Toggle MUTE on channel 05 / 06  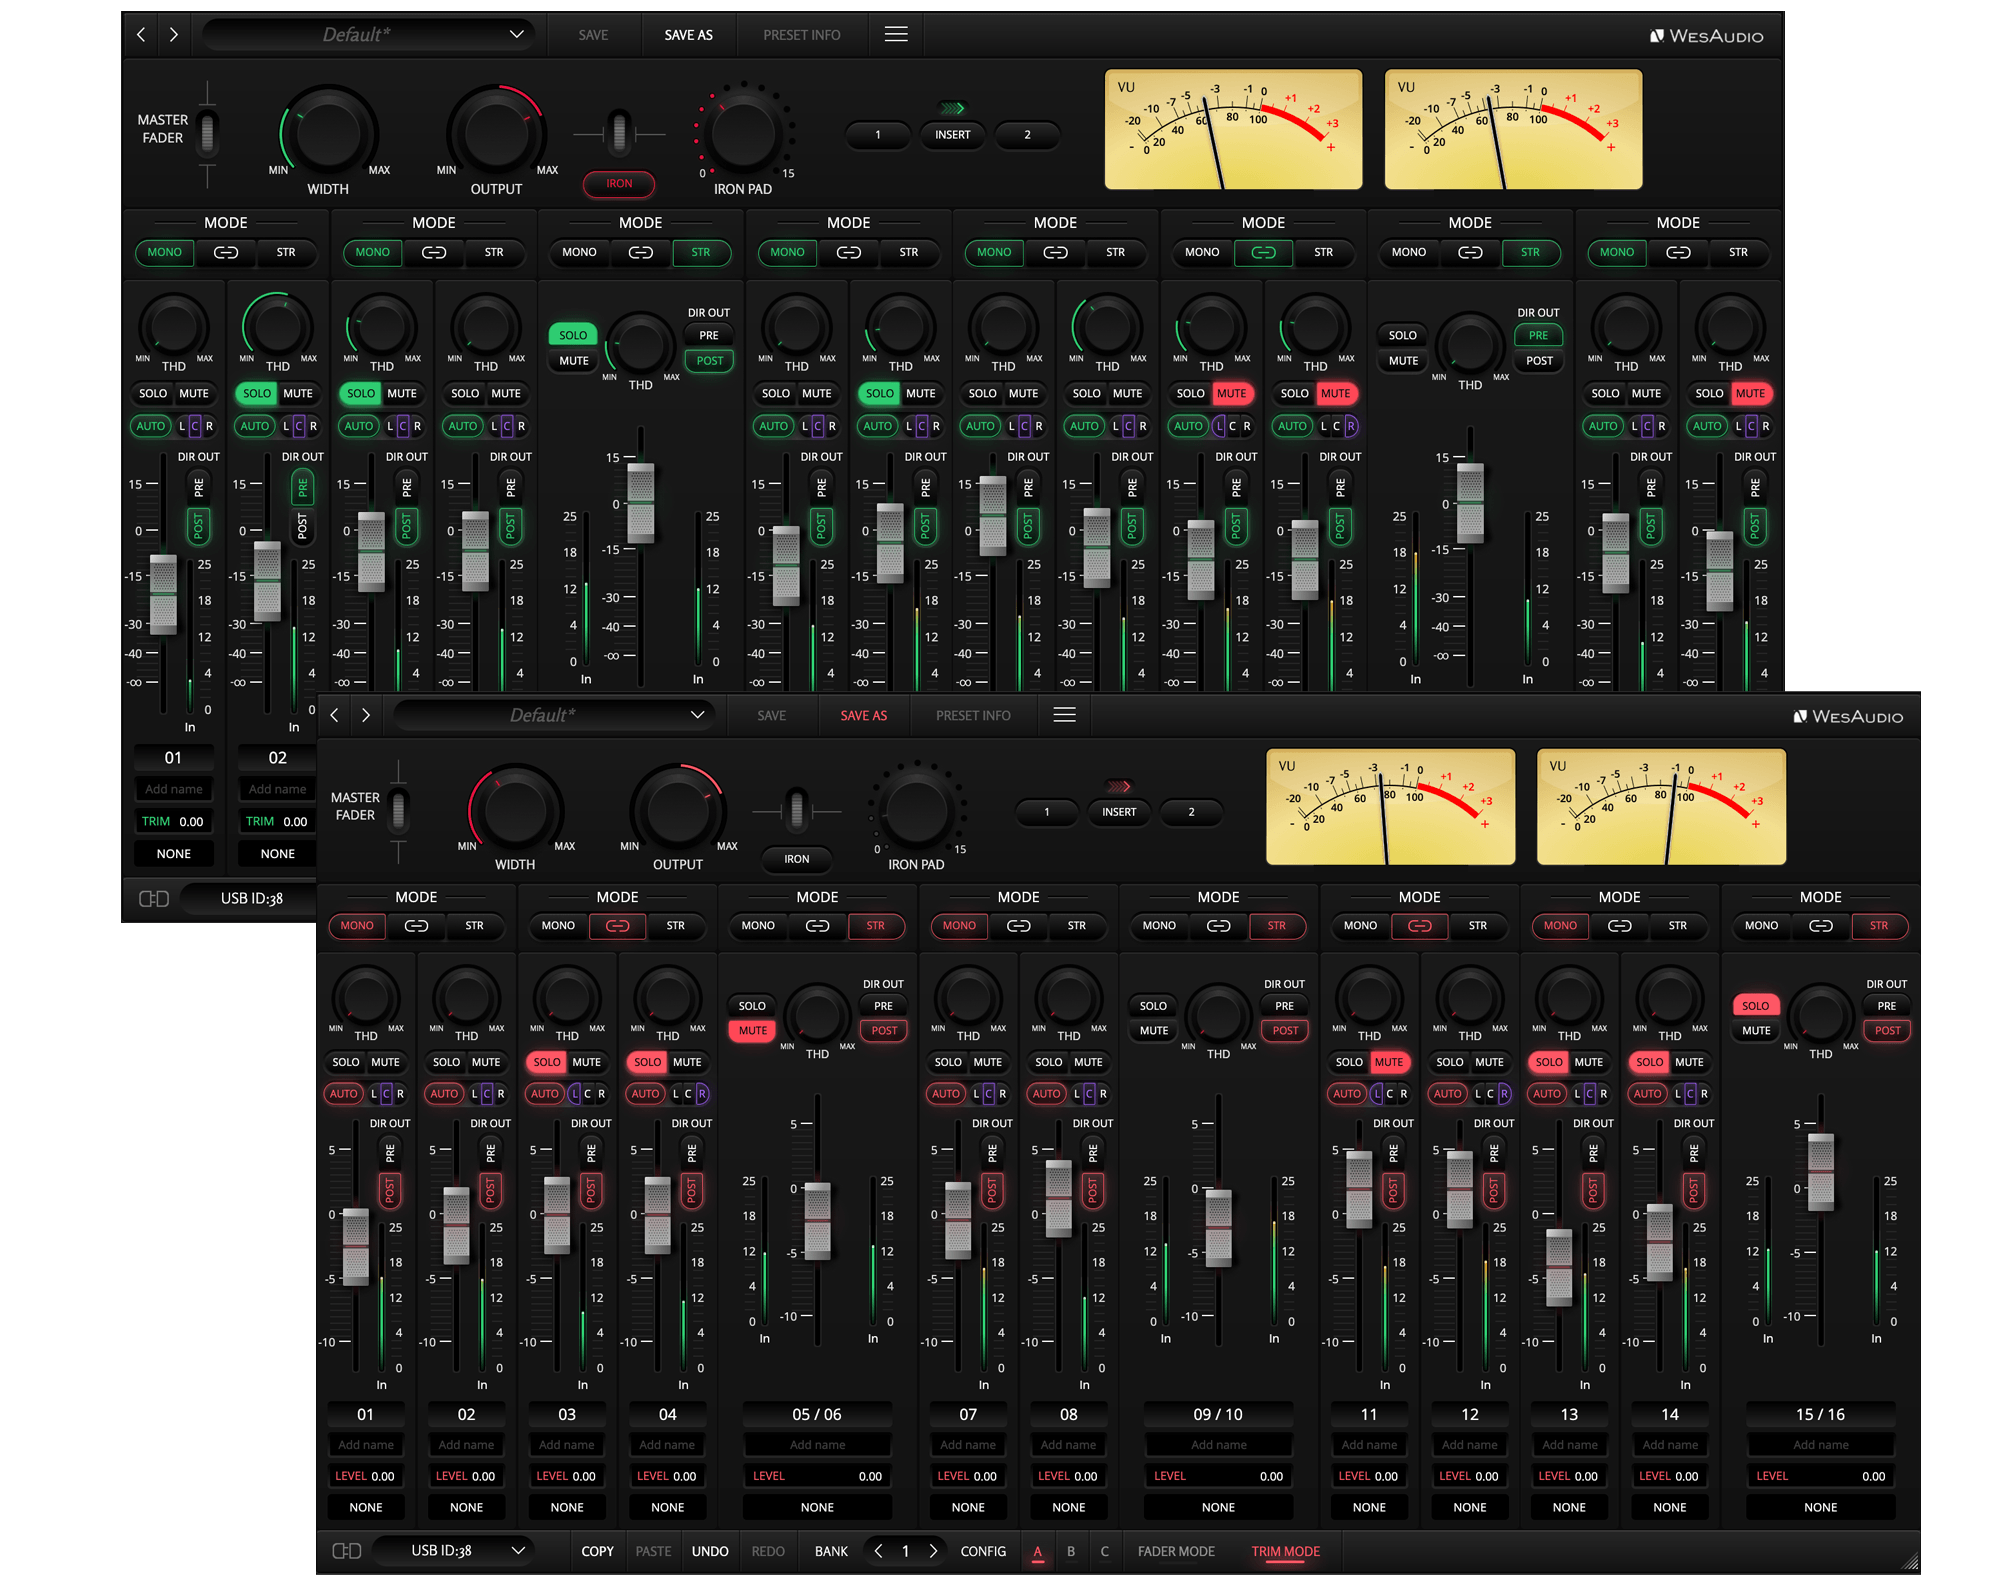753,1031
